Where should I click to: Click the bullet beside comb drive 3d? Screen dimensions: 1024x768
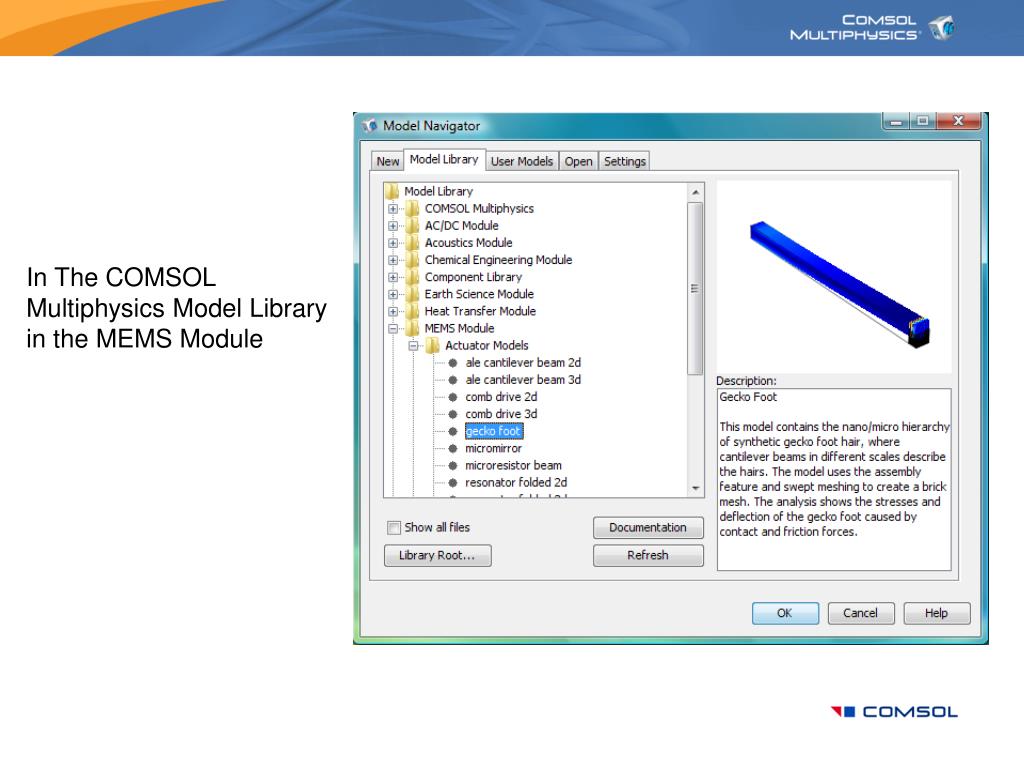tap(453, 414)
